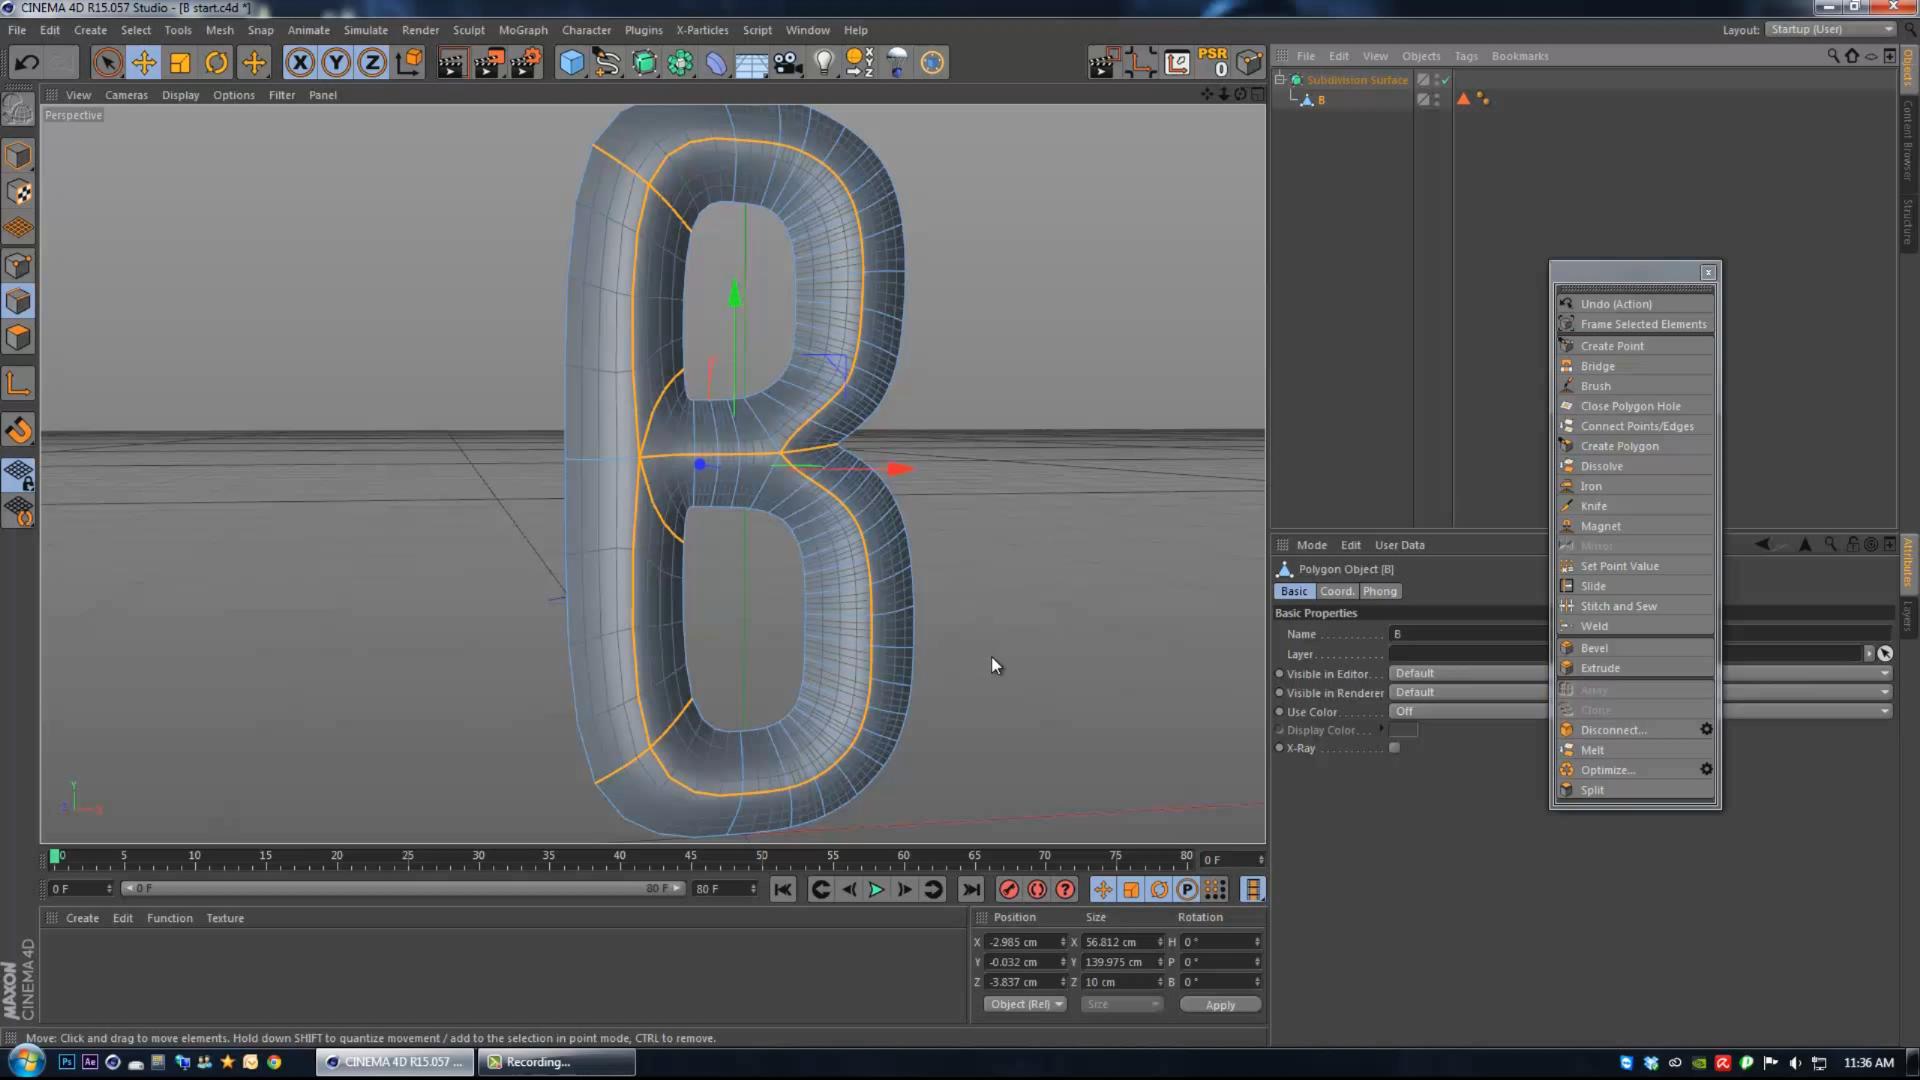This screenshot has width=1920, height=1080.
Task: Select the Magnet tool icon
Action: pos(1568,525)
